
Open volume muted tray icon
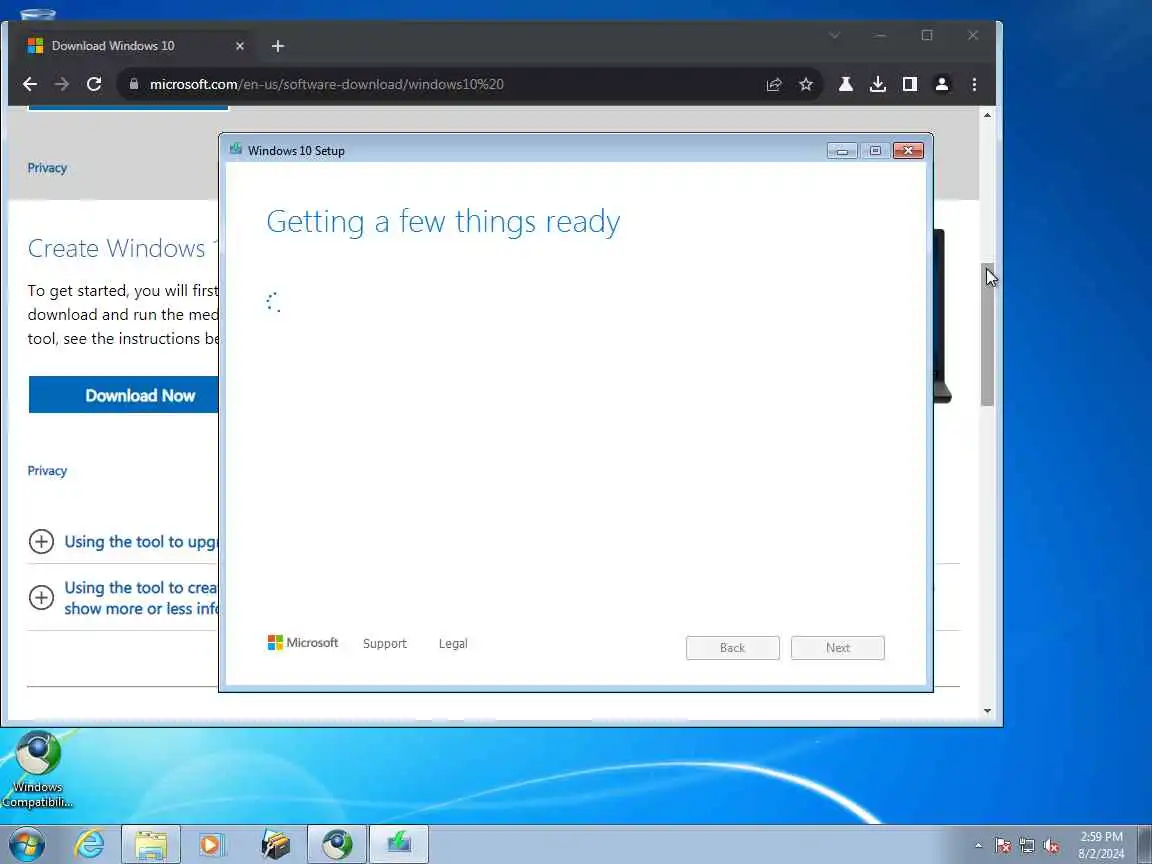tap(1051, 846)
